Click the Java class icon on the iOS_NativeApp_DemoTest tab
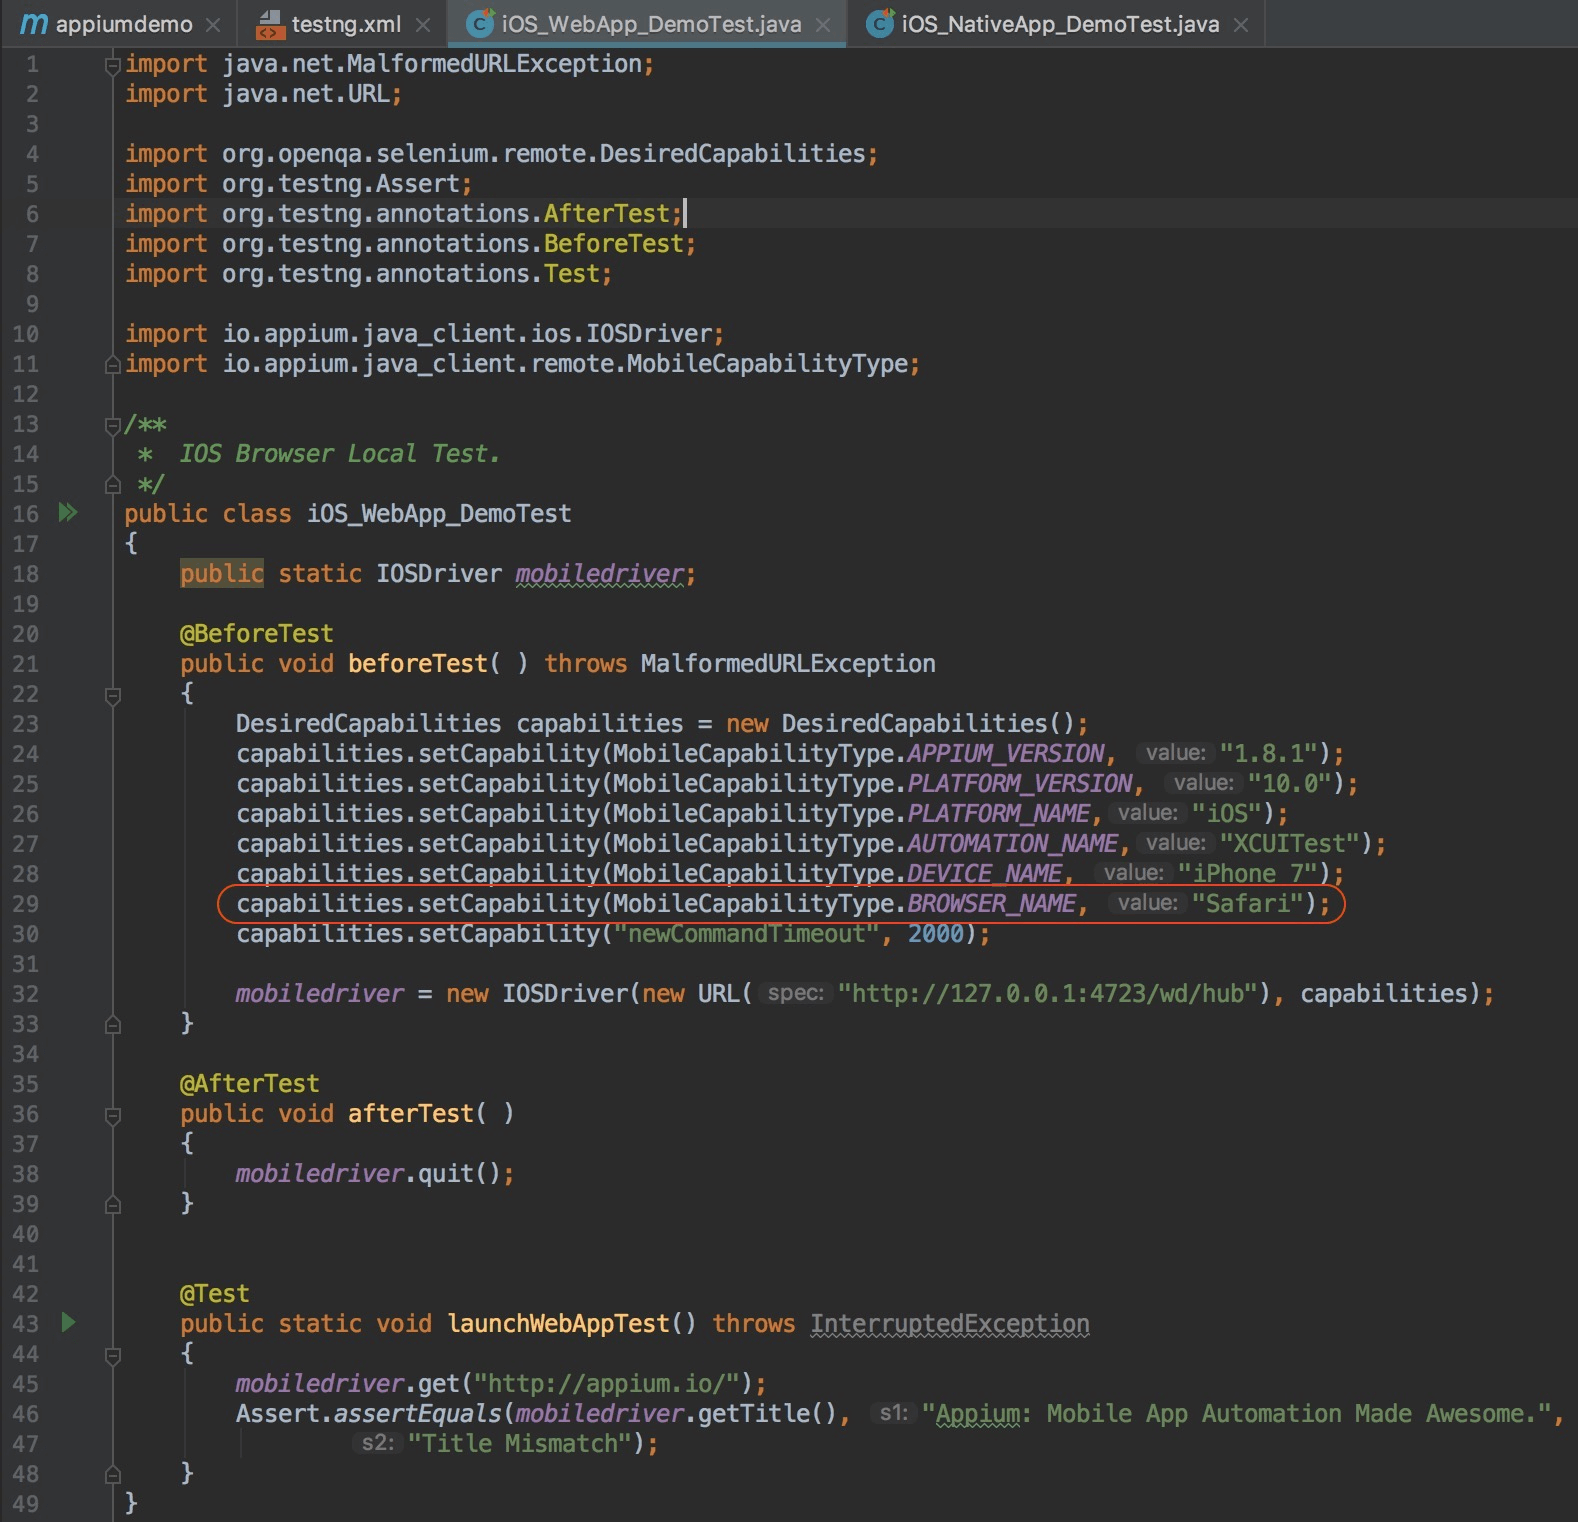Screen dimensions: 1578x1522 (x=880, y=24)
